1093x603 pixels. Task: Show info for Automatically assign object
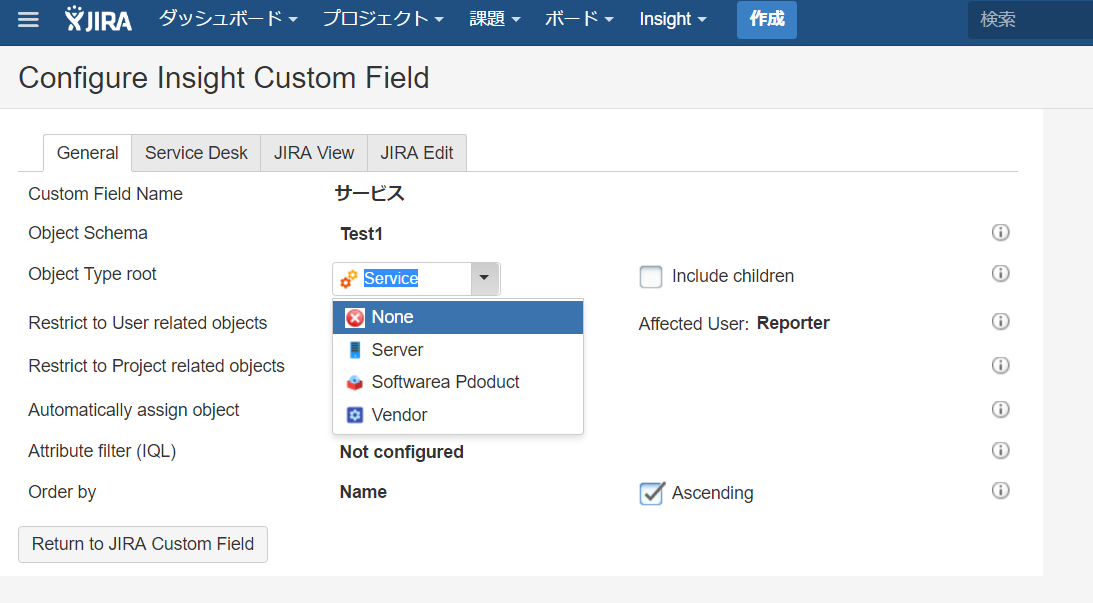click(1000, 409)
